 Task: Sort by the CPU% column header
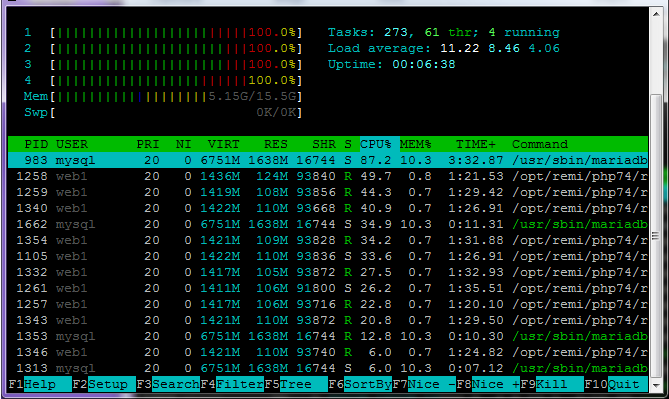click(x=376, y=144)
